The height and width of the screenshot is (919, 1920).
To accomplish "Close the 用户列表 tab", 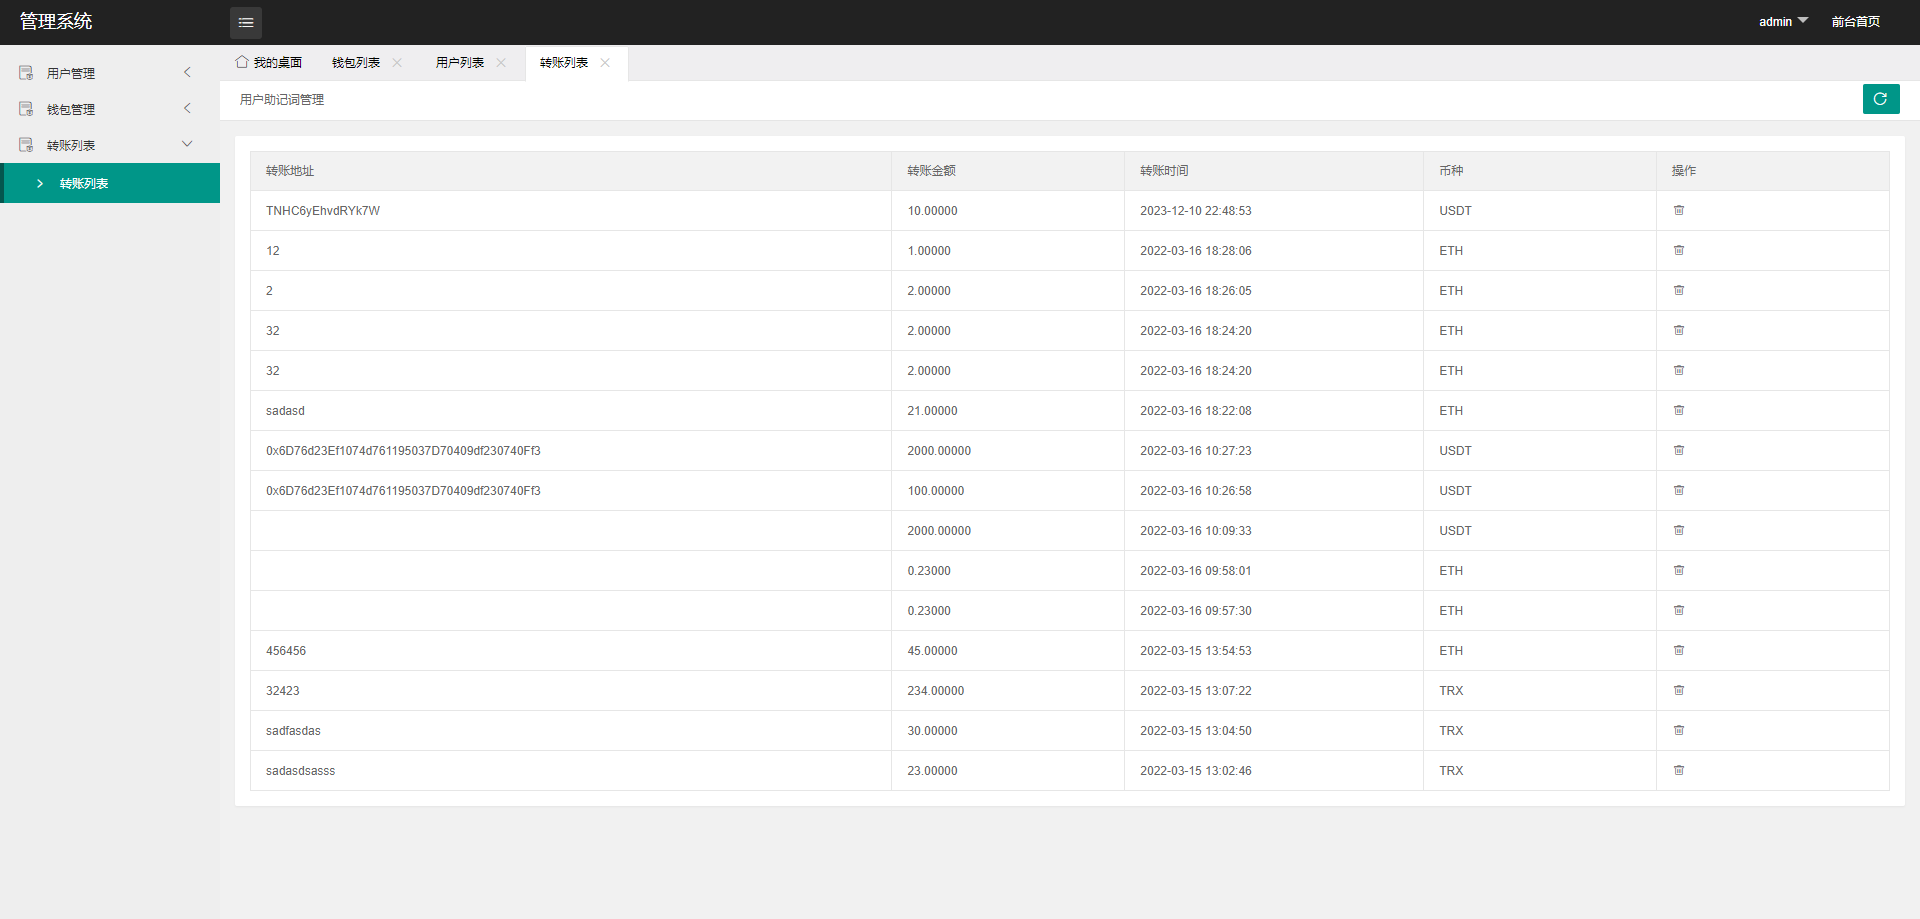I will coord(501,62).
